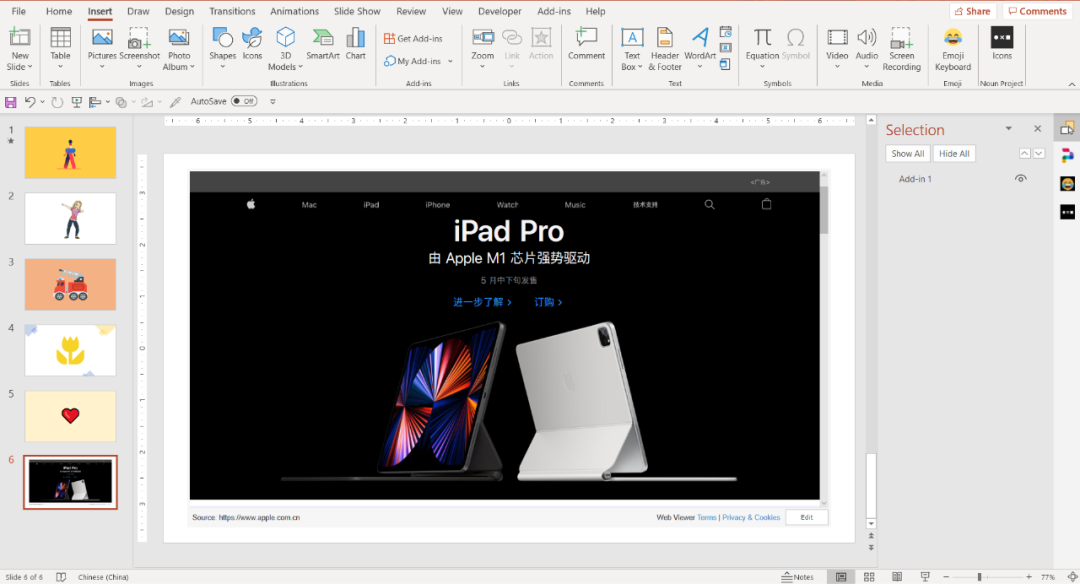Open the Shapes gallery
The image size is (1080, 584).
pos(222,45)
